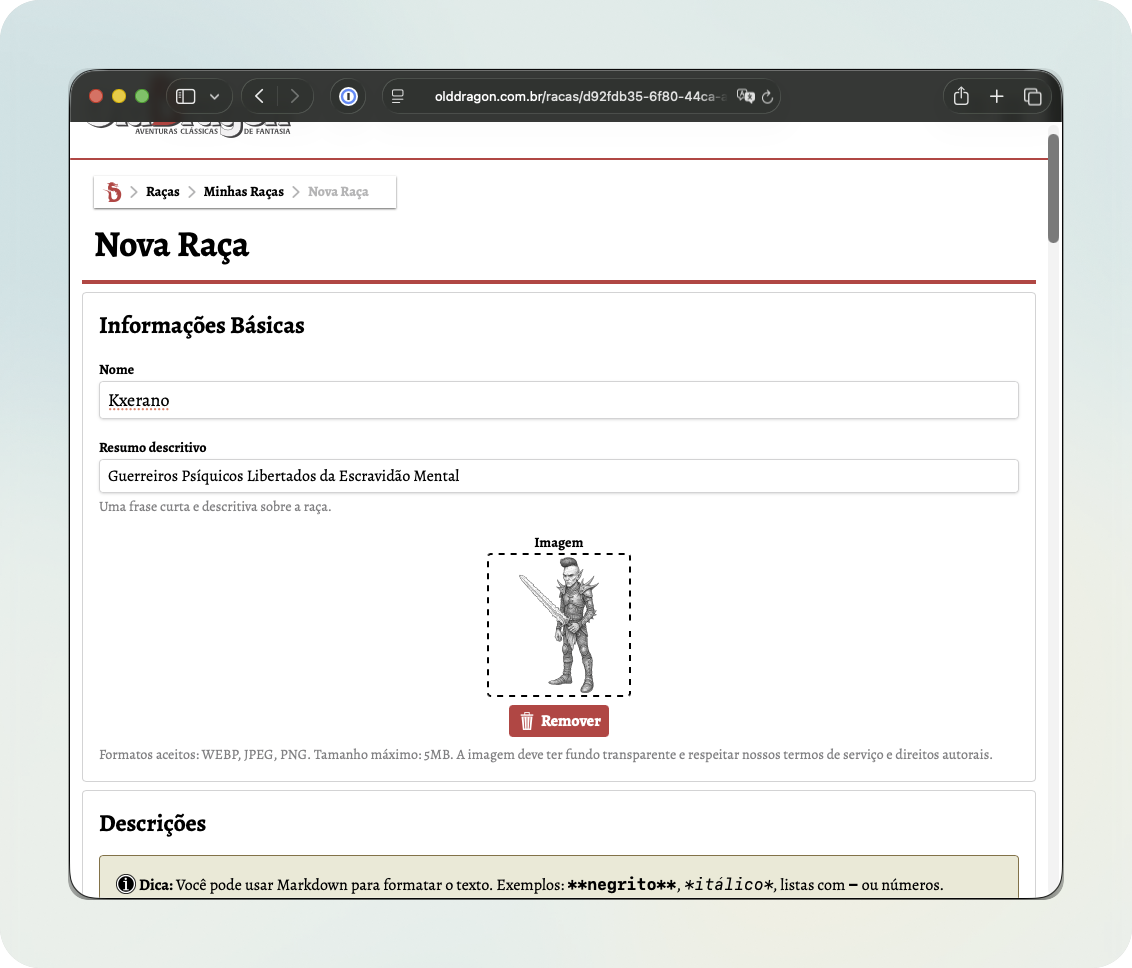Show the tab overview

[x=1032, y=96]
